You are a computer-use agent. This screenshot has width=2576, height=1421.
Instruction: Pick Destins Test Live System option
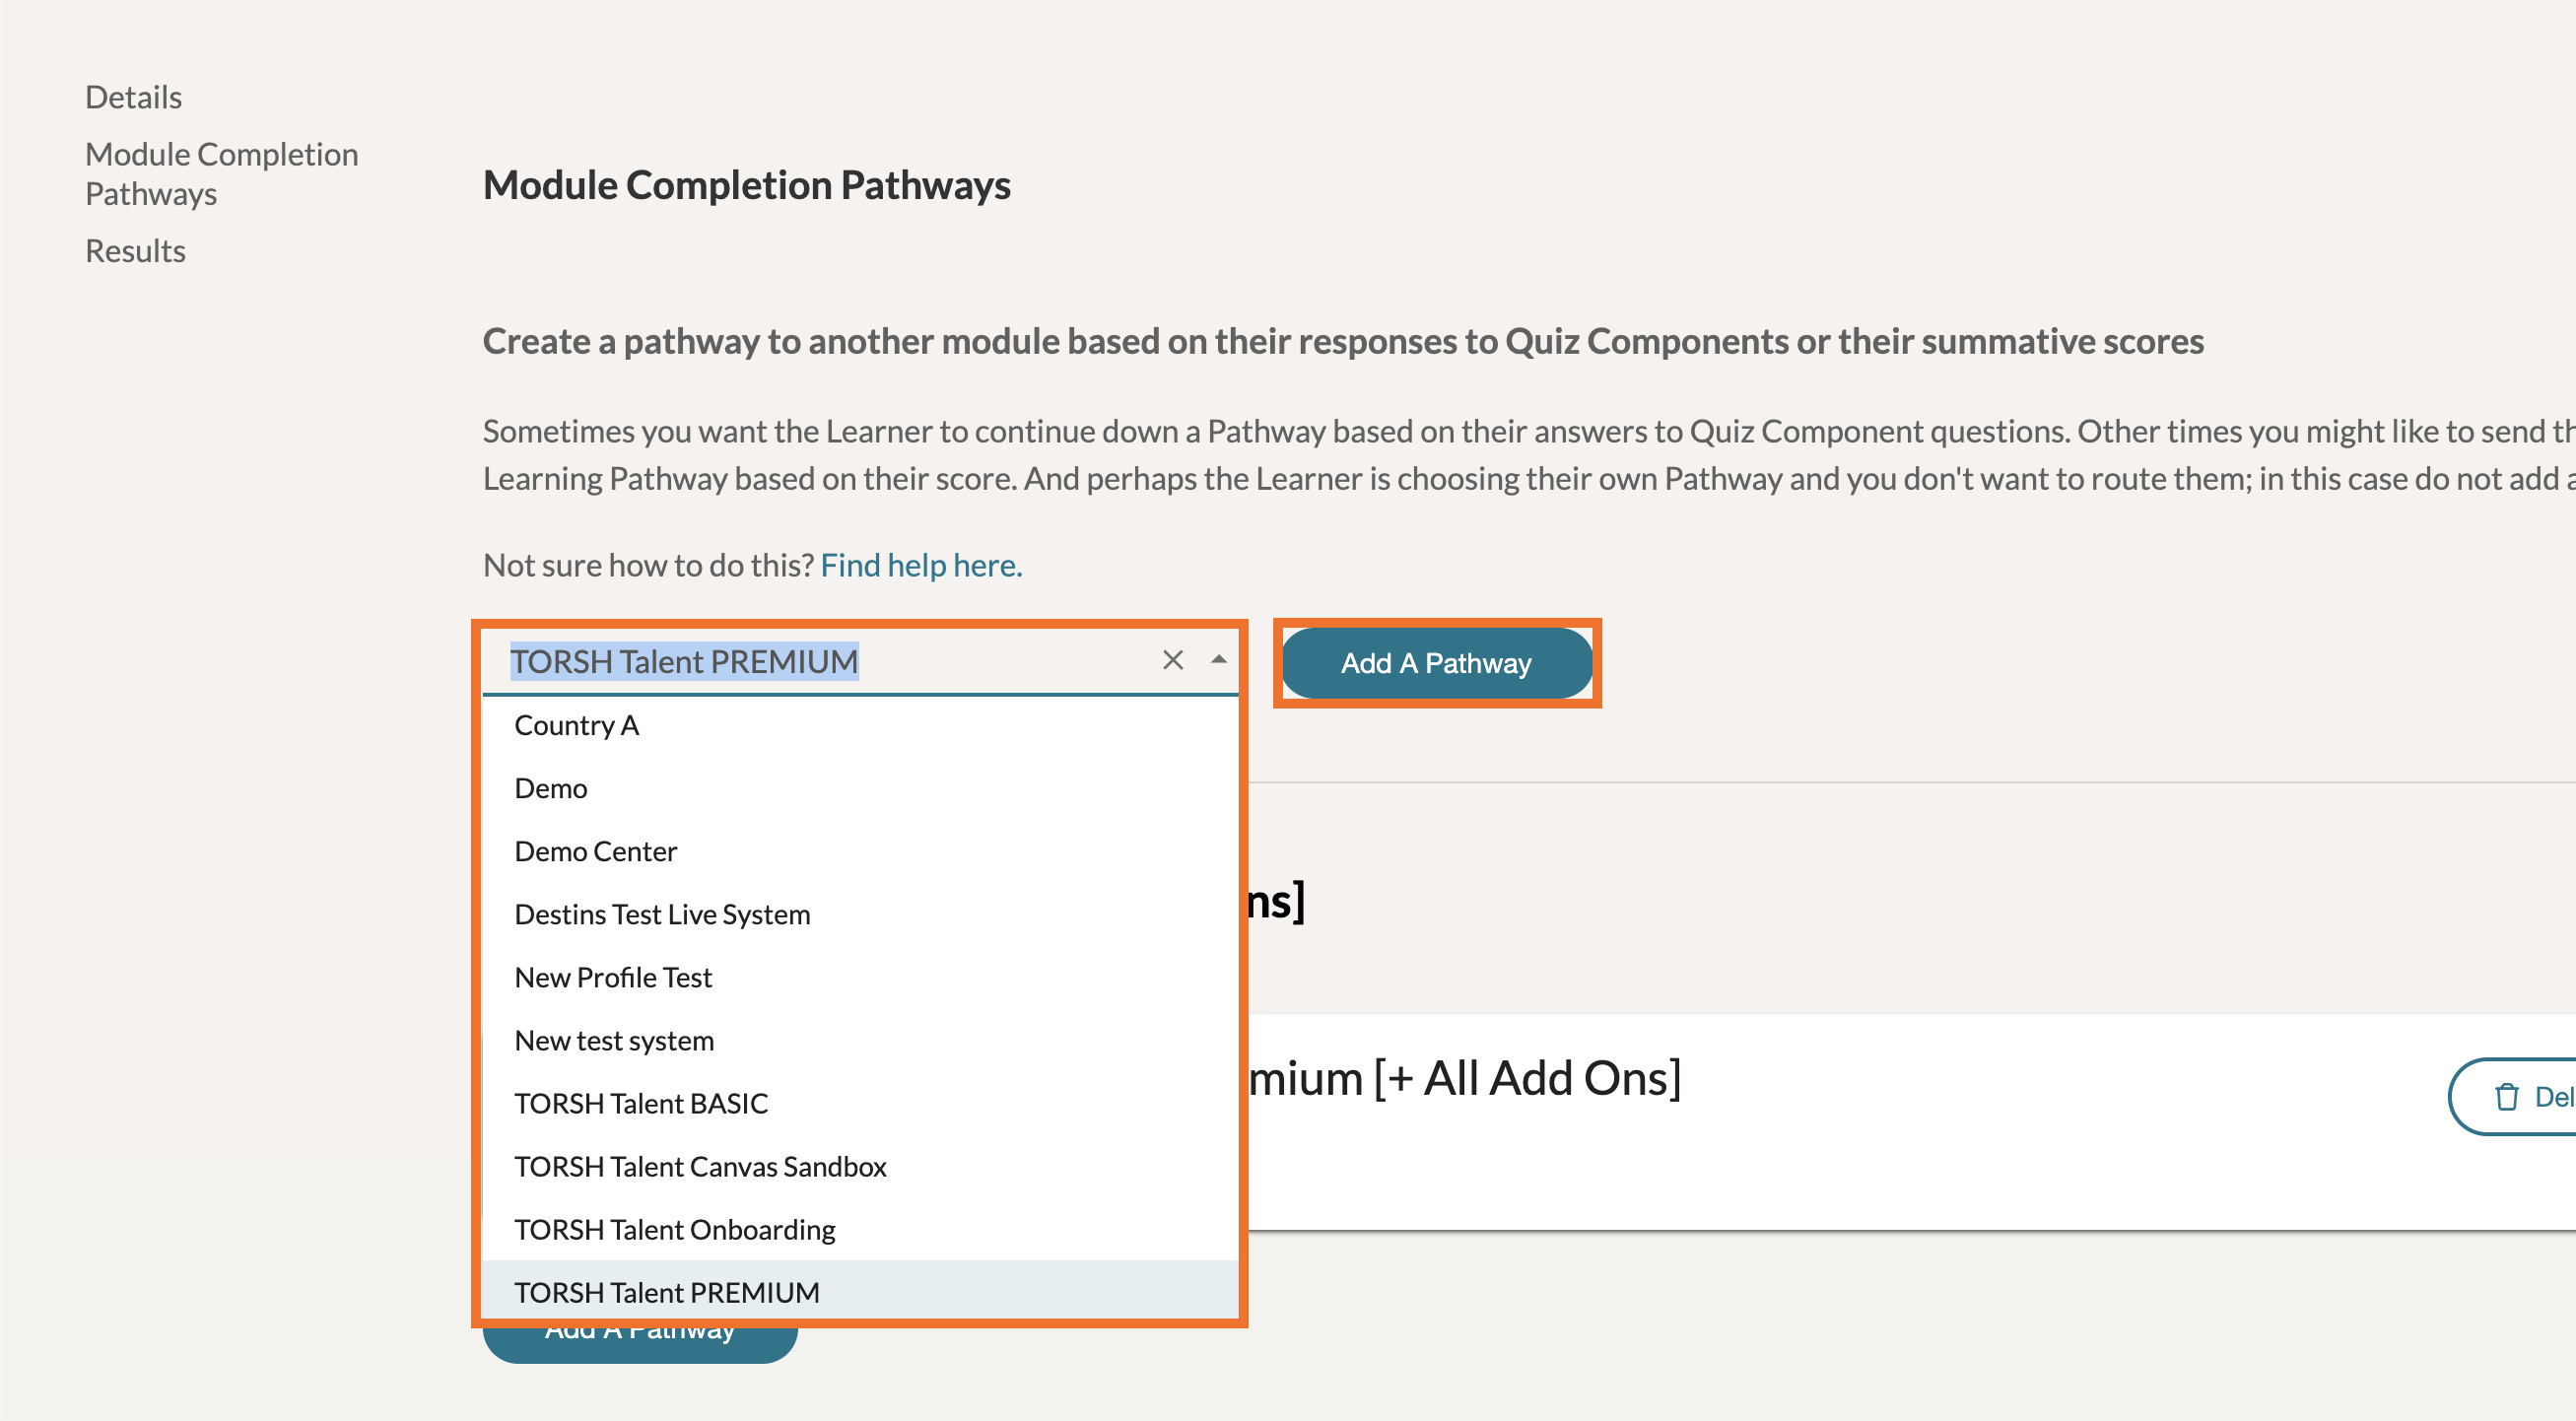coord(662,914)
